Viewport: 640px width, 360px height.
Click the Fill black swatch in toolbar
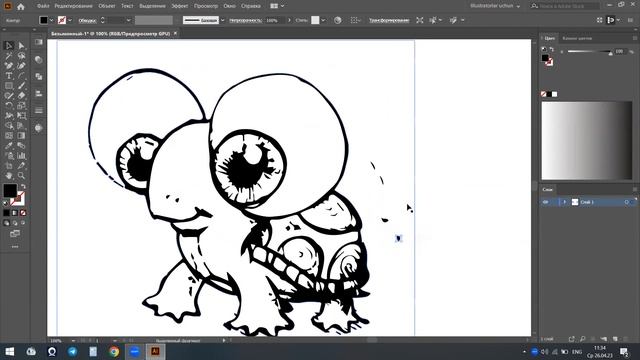10,190
